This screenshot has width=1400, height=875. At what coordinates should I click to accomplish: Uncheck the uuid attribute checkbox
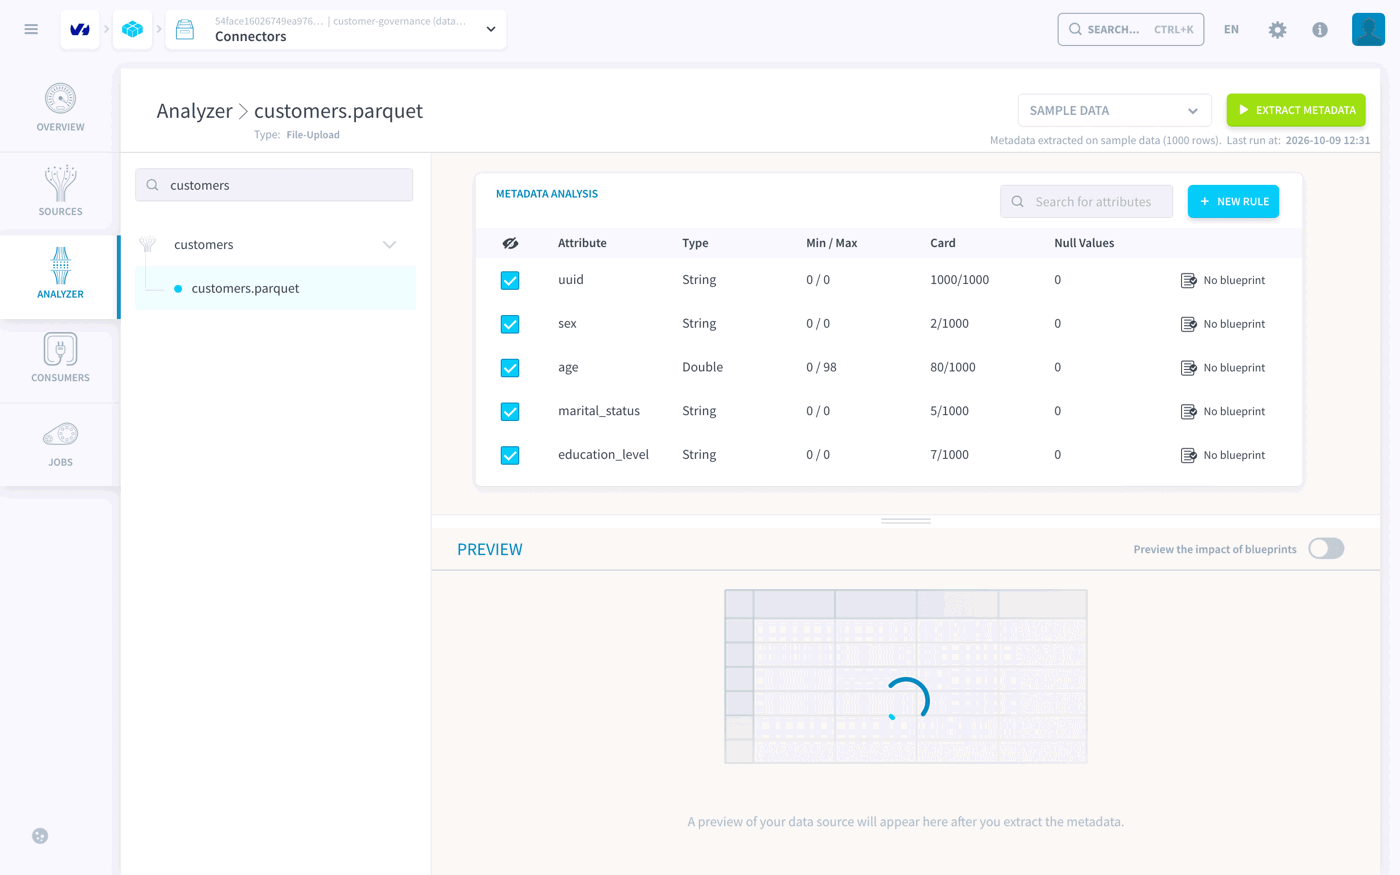coord(510,281)
